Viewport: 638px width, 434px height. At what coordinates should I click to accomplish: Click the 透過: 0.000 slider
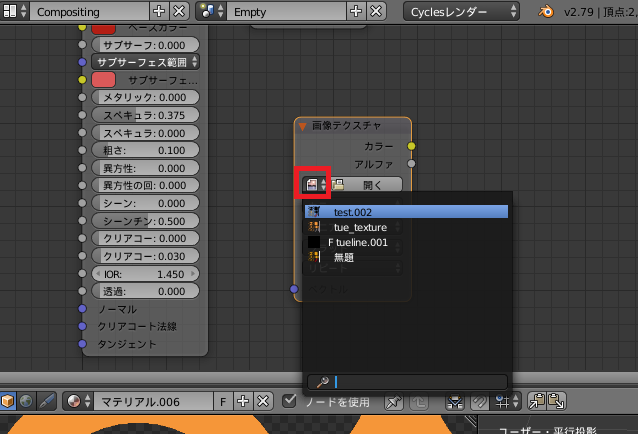click(x=146, y=291)
